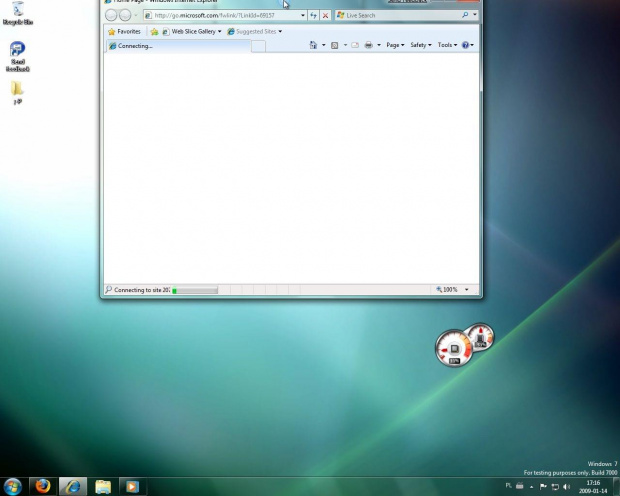The image size is (620, 496).
Task: Click the Read Mail icon
Action: pyautogui.click(x=355, y=45)
